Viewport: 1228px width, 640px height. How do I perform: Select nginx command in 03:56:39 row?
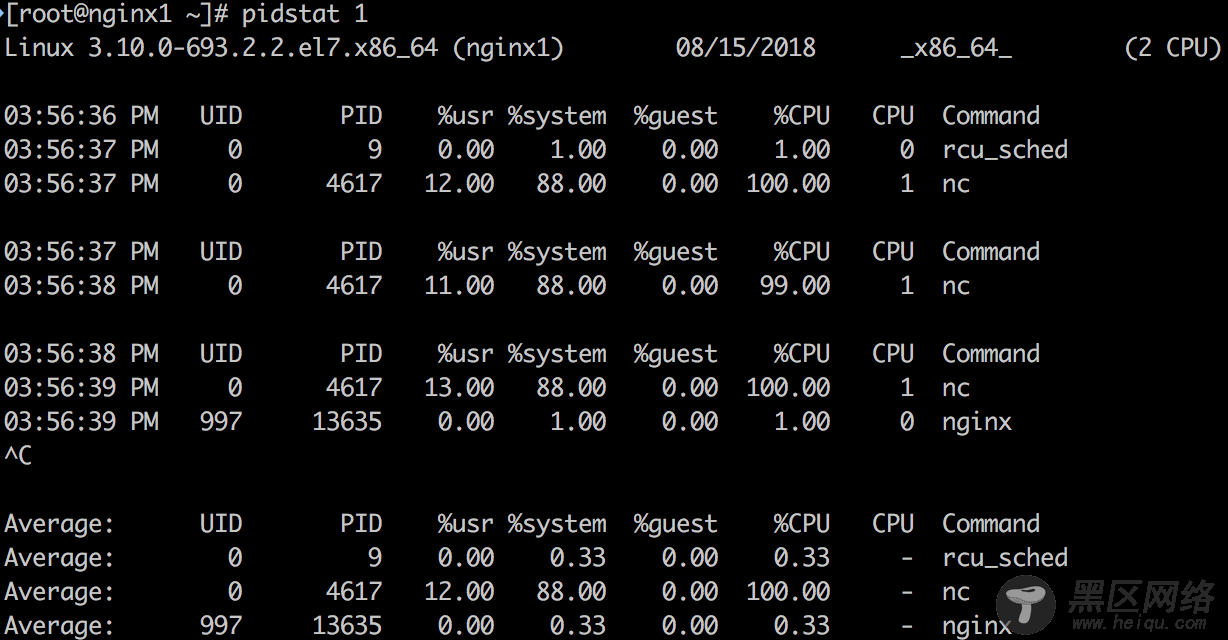point(977,422)
